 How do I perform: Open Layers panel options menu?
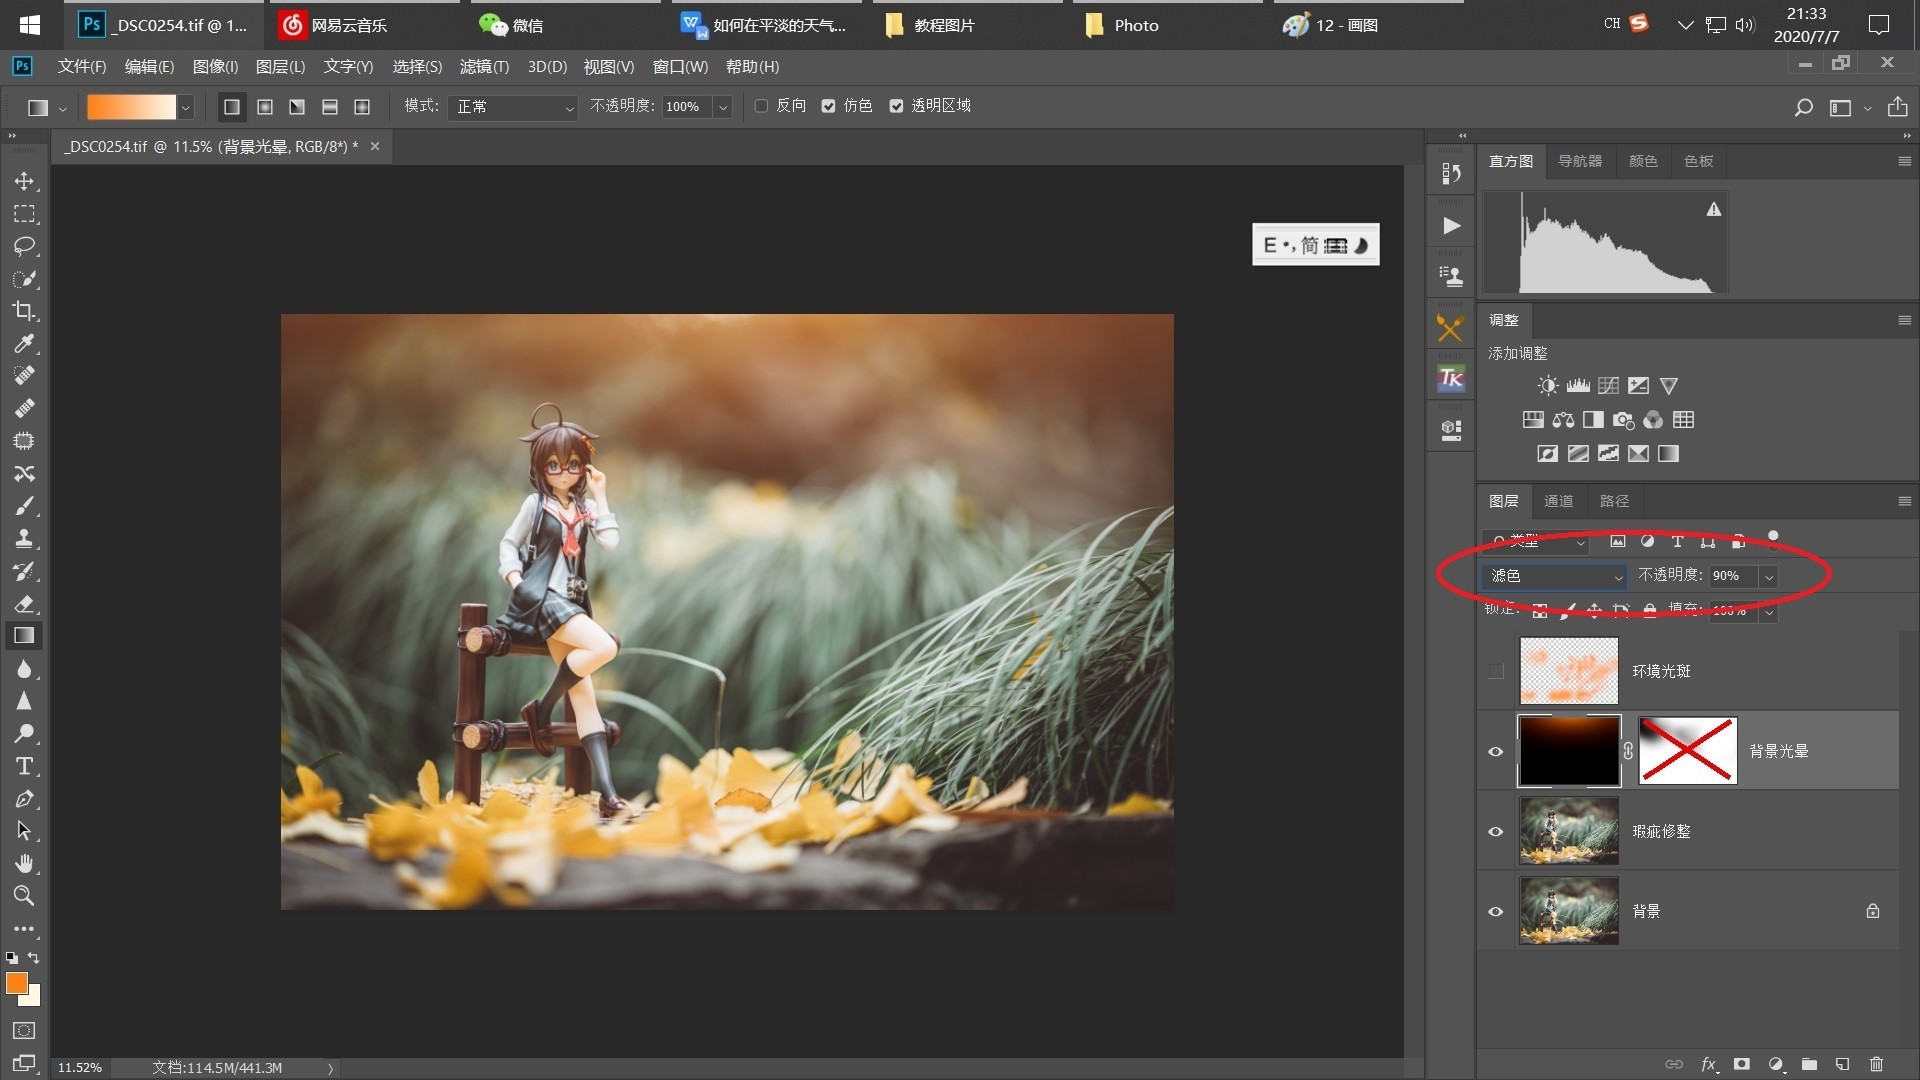[x=1904, y=501]
